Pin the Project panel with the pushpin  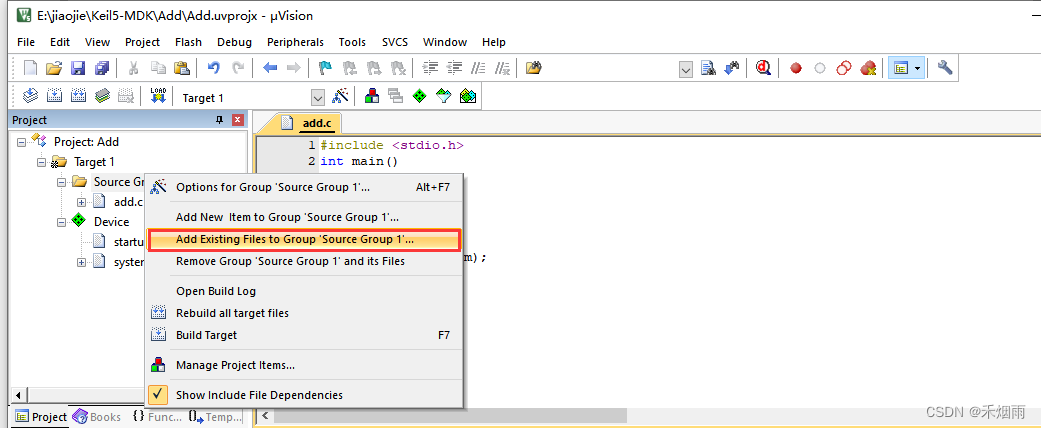click(220, 120)
